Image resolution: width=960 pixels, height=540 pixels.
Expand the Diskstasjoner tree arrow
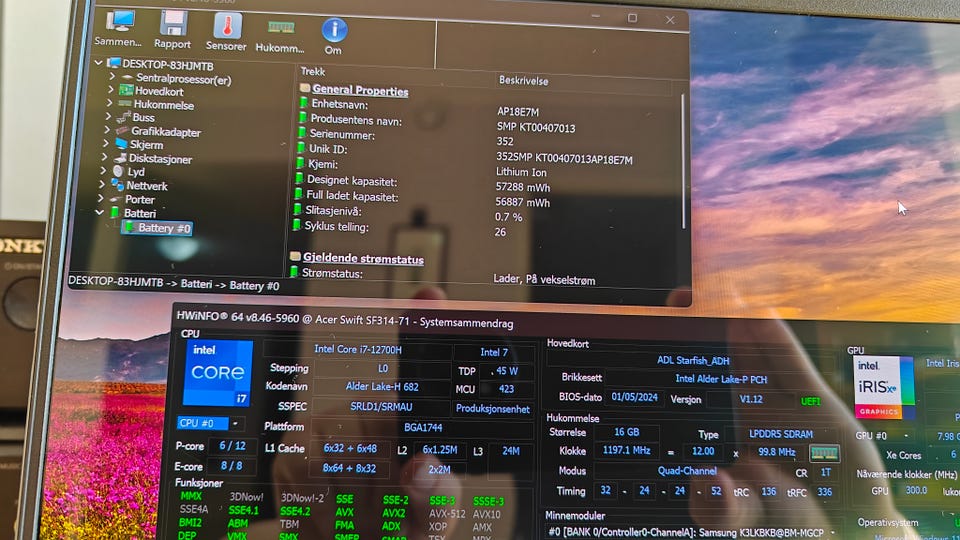[x=105, y=156]
